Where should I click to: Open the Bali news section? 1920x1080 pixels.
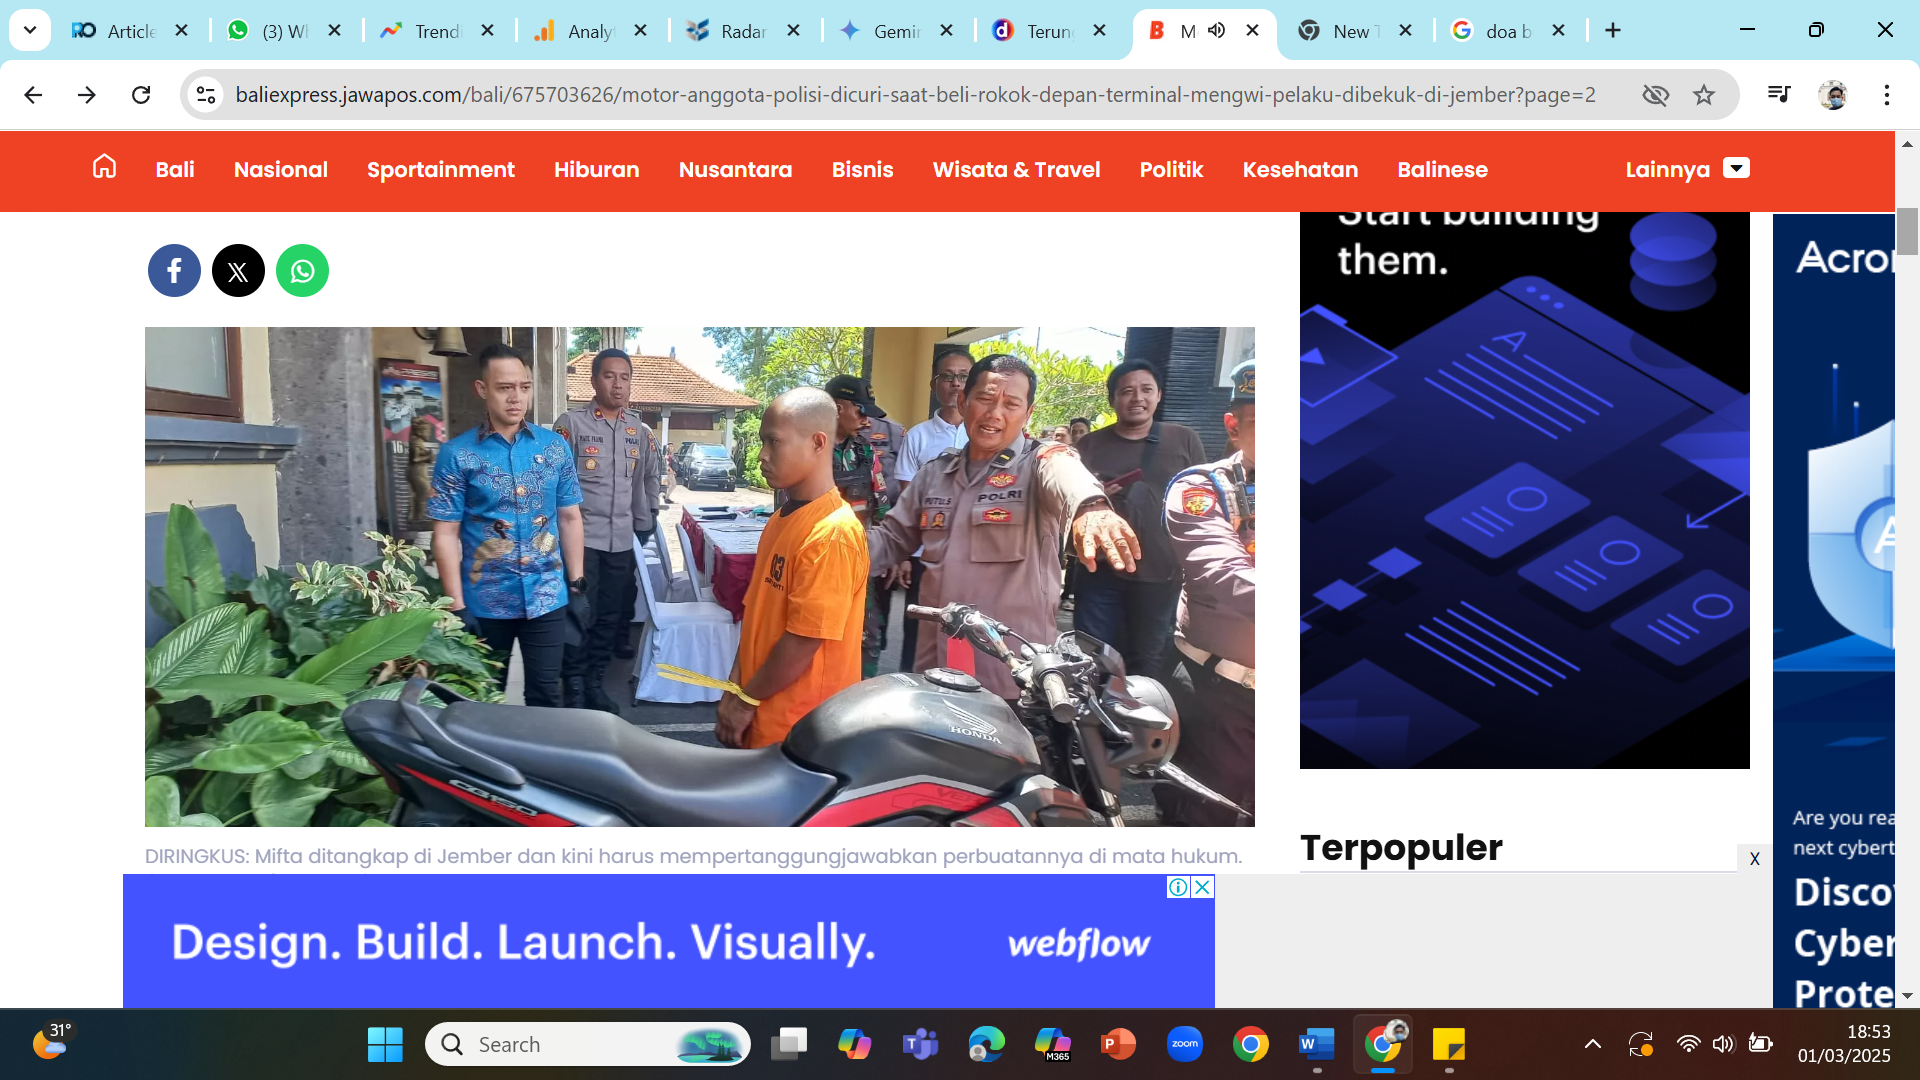point(175,170)
